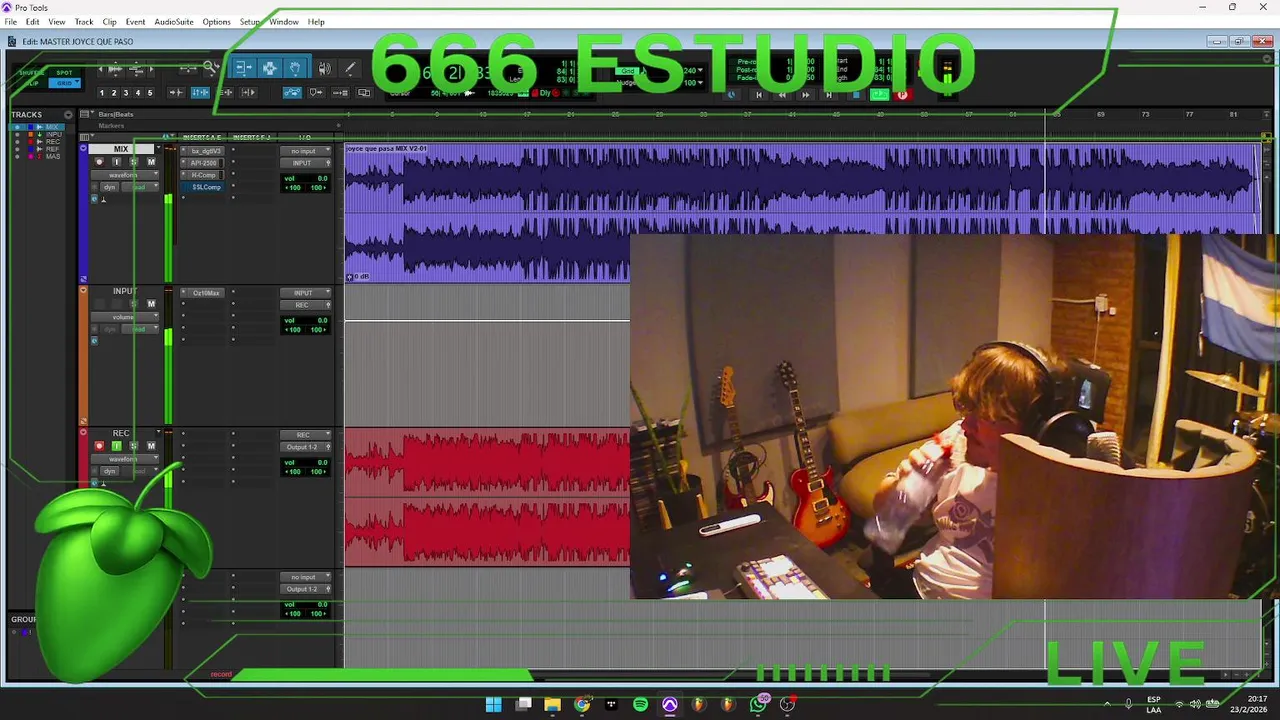Viewport: 1280px width, 720px height.
Task: Open File Explorer from the taskbar
Action: point(553,704)
